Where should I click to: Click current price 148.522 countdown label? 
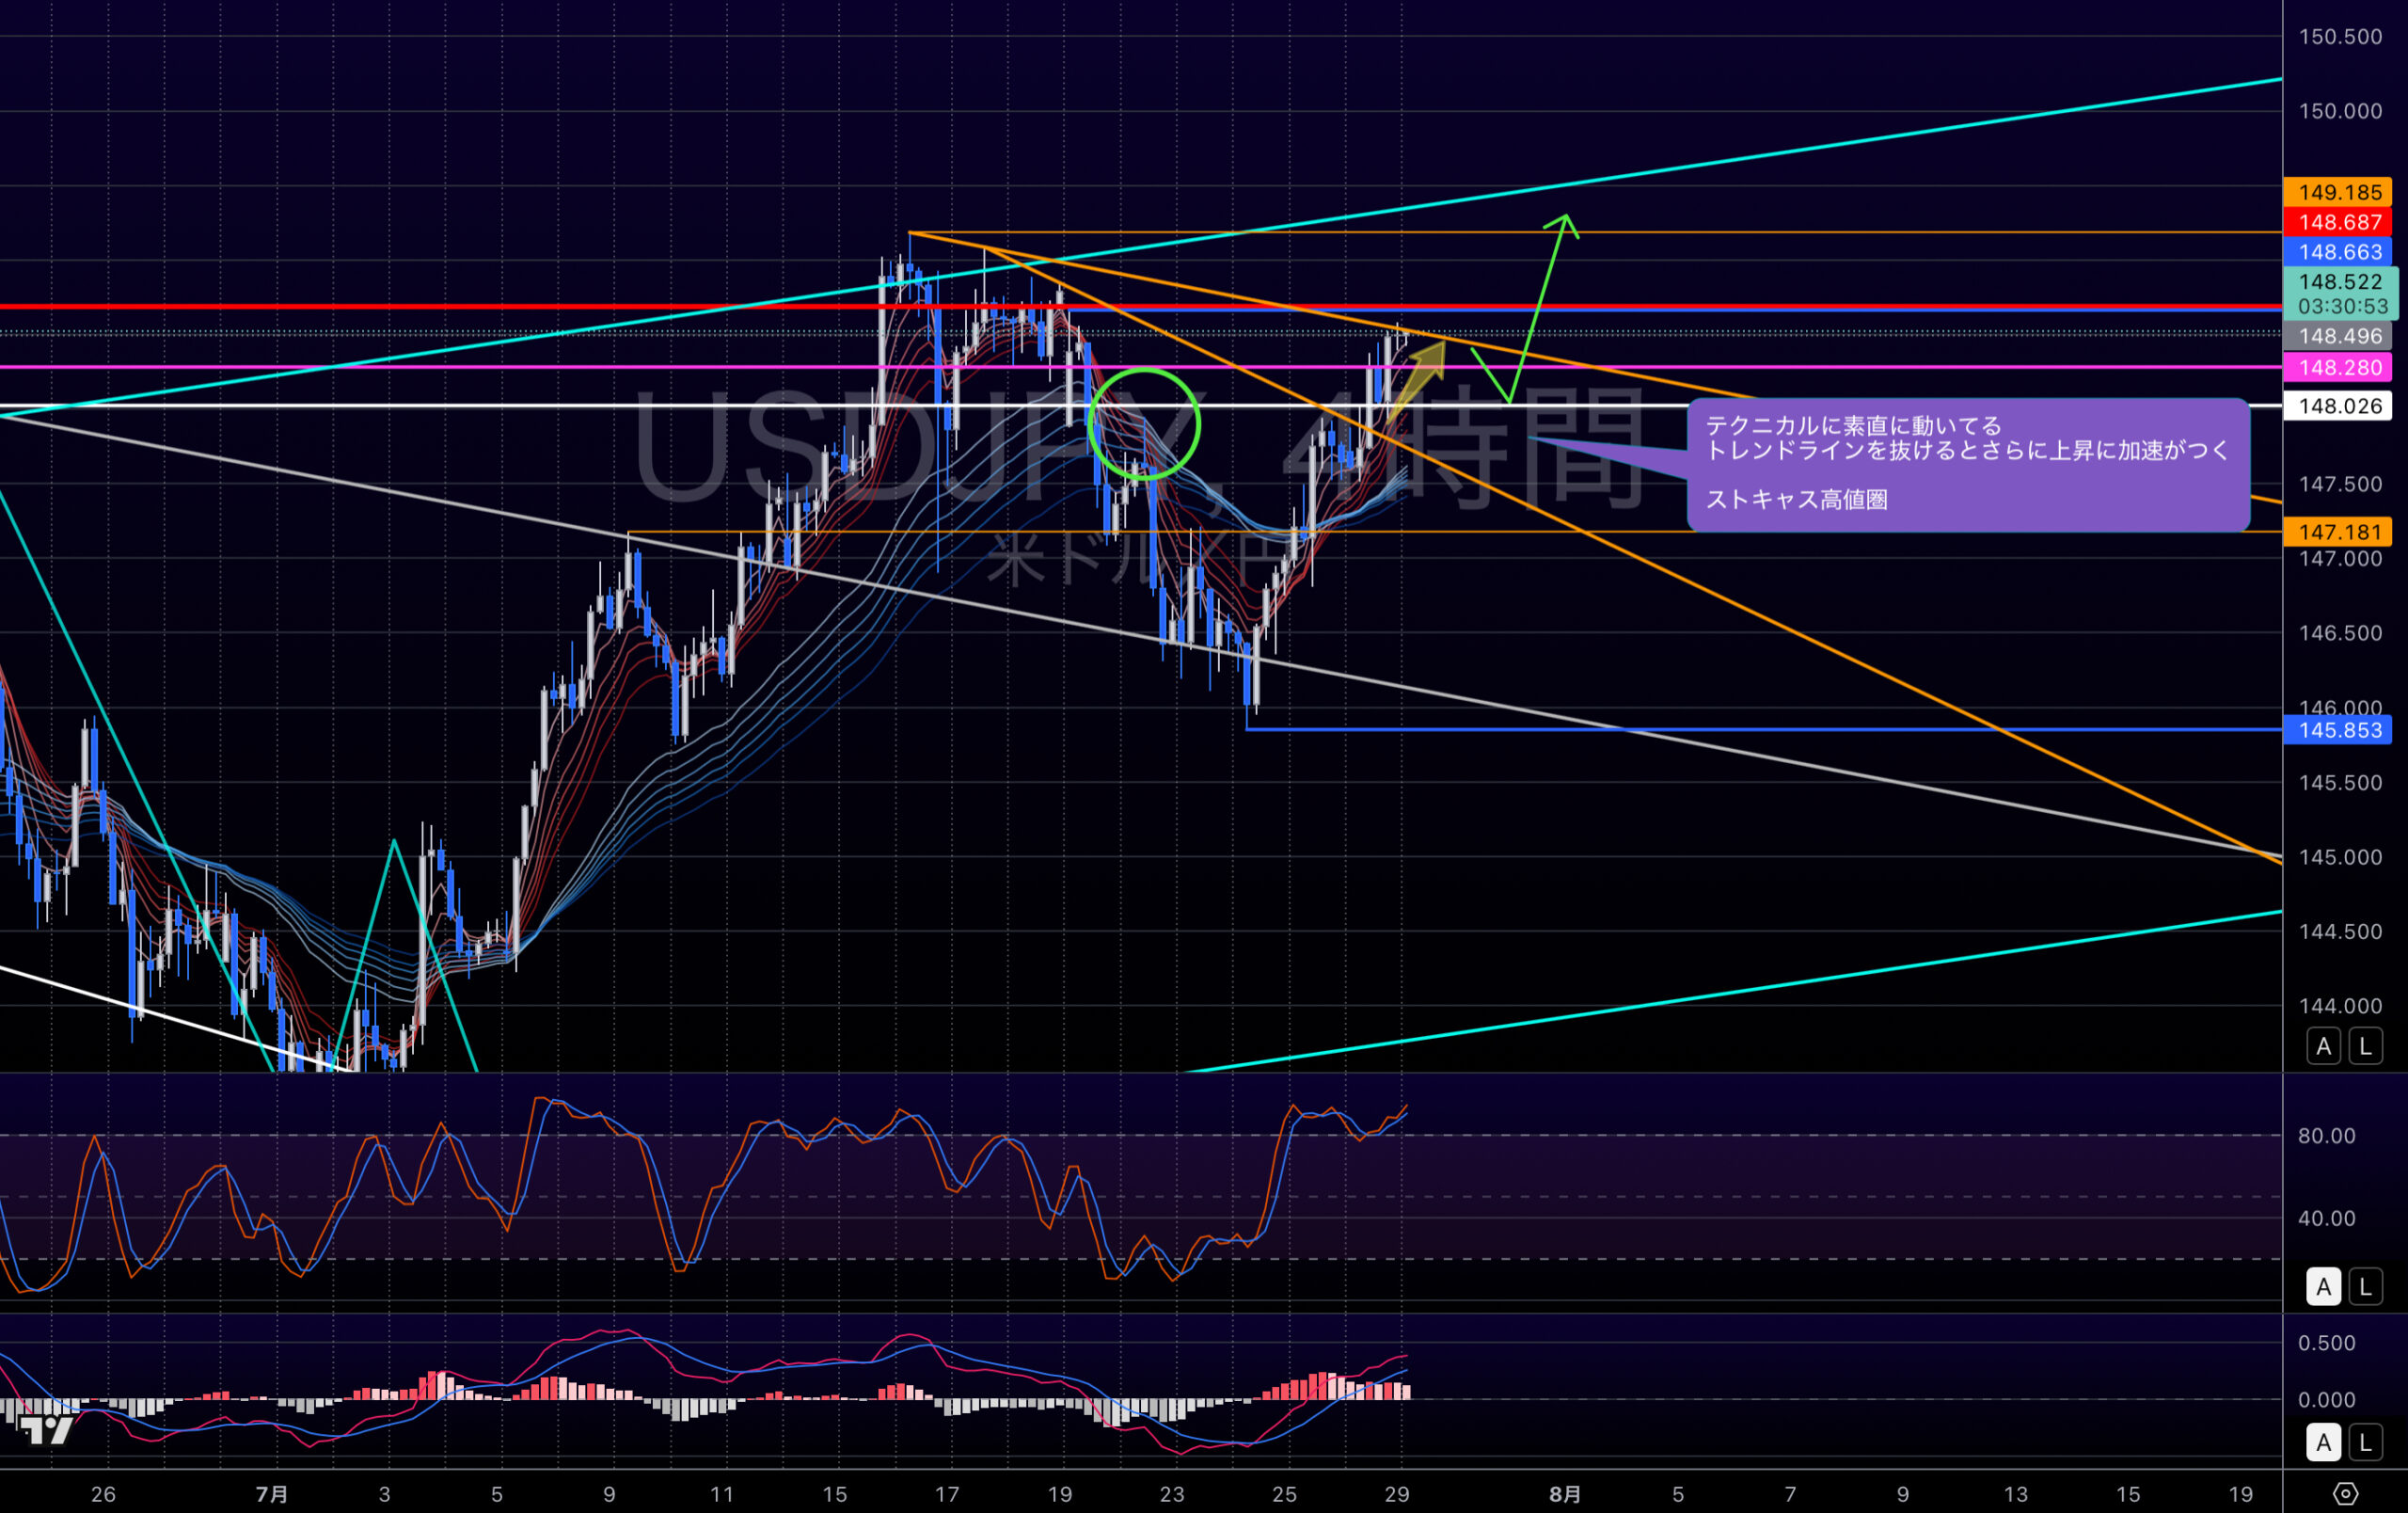point(2340,294)
